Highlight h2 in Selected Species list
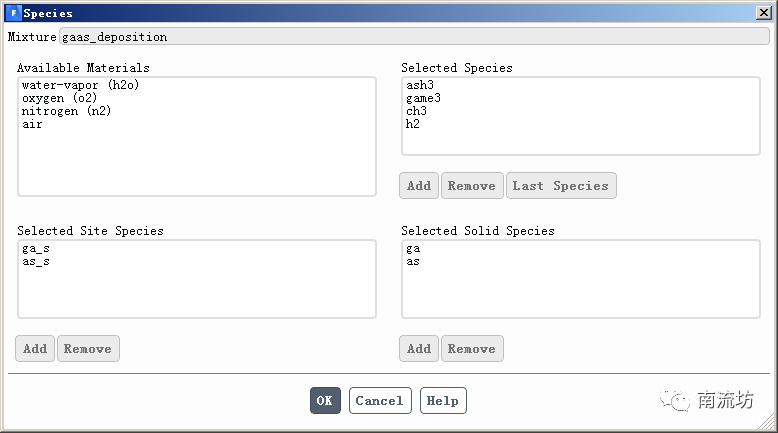 [413, 124]
